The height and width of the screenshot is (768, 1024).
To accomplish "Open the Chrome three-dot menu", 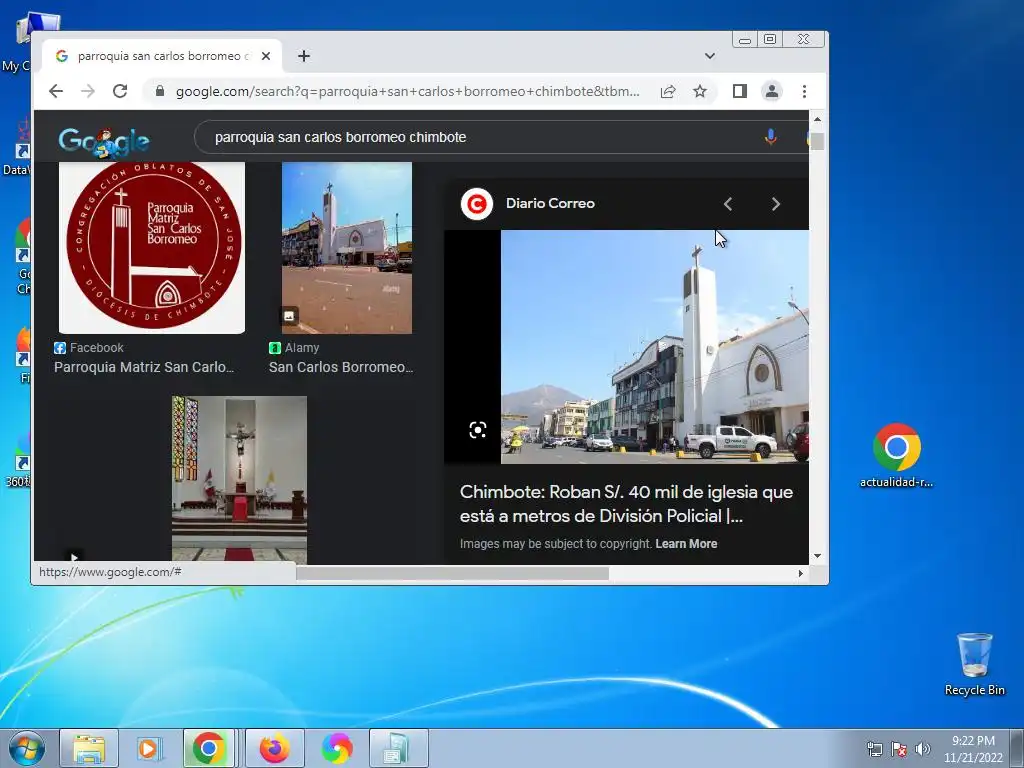I will tap(805, 91).
